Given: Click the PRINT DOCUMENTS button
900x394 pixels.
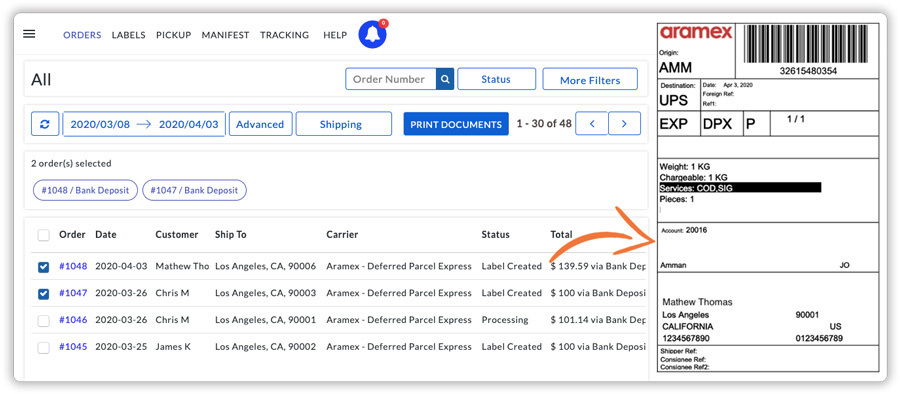Looking at the screenshot, I should 456,124.
